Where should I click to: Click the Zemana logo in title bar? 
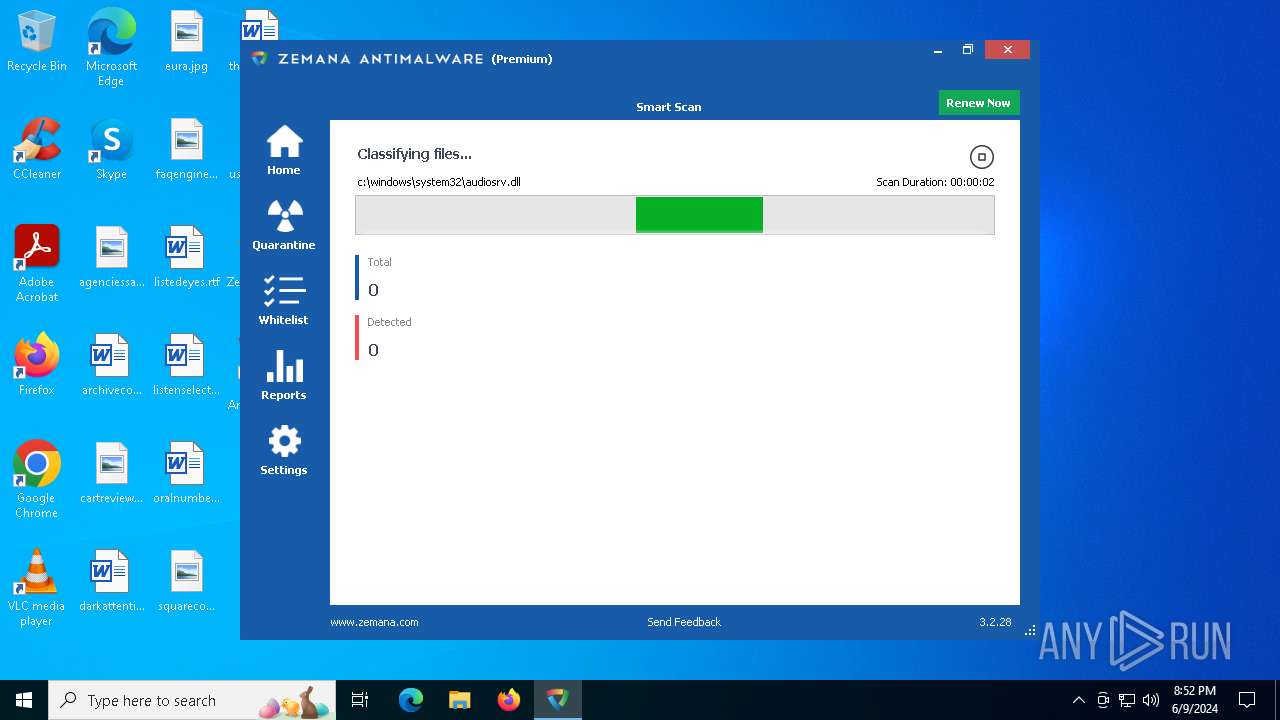click(260, 58)
